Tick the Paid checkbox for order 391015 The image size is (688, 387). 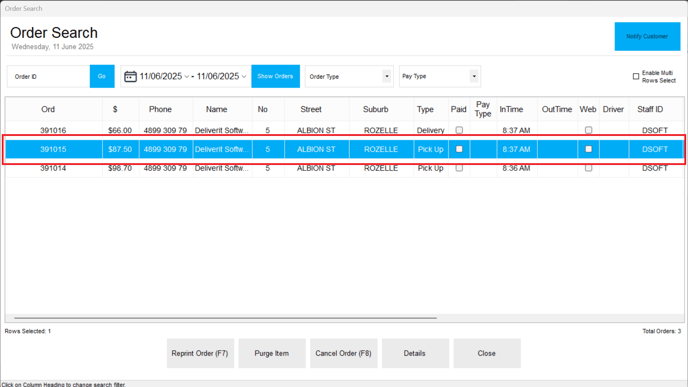[459, 149]
